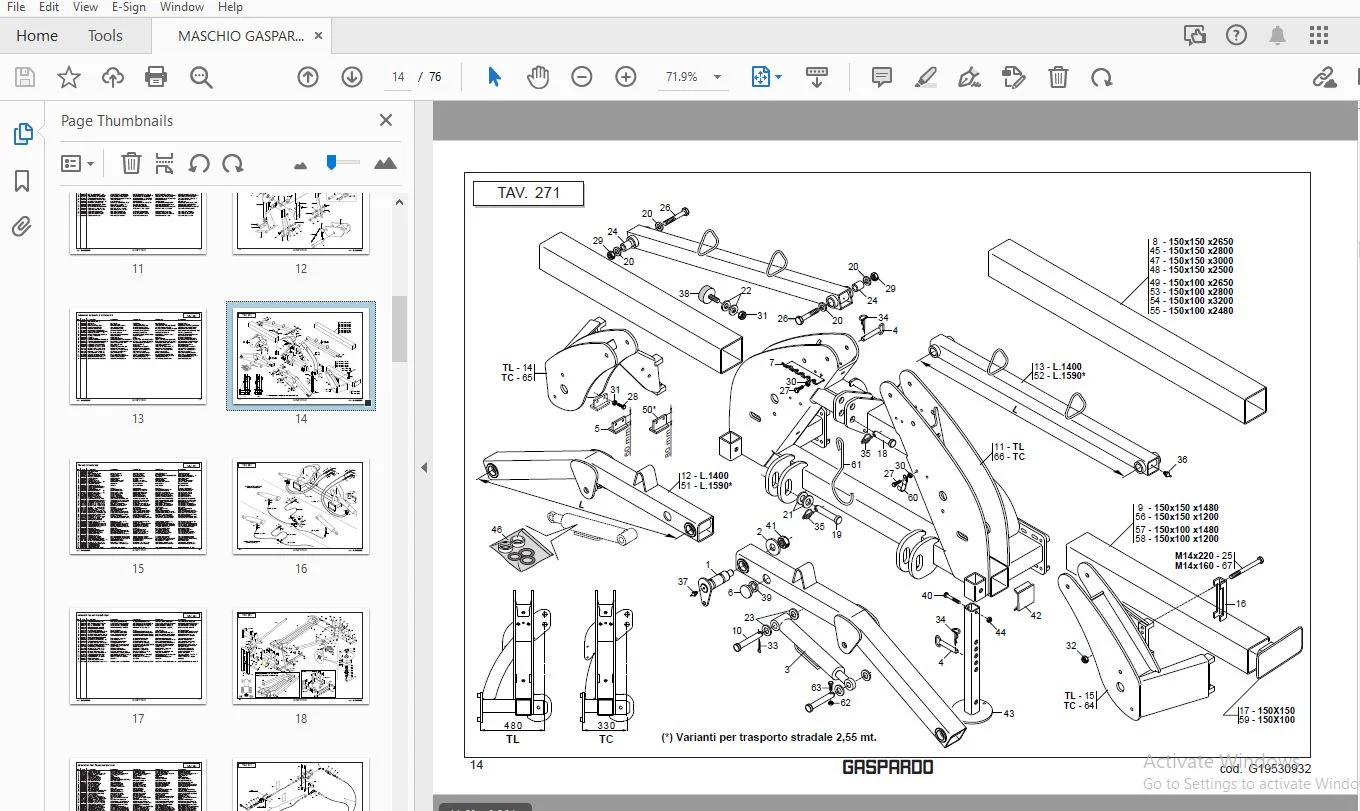Expand the zoom level dropdown

click(x=717, y=77)
